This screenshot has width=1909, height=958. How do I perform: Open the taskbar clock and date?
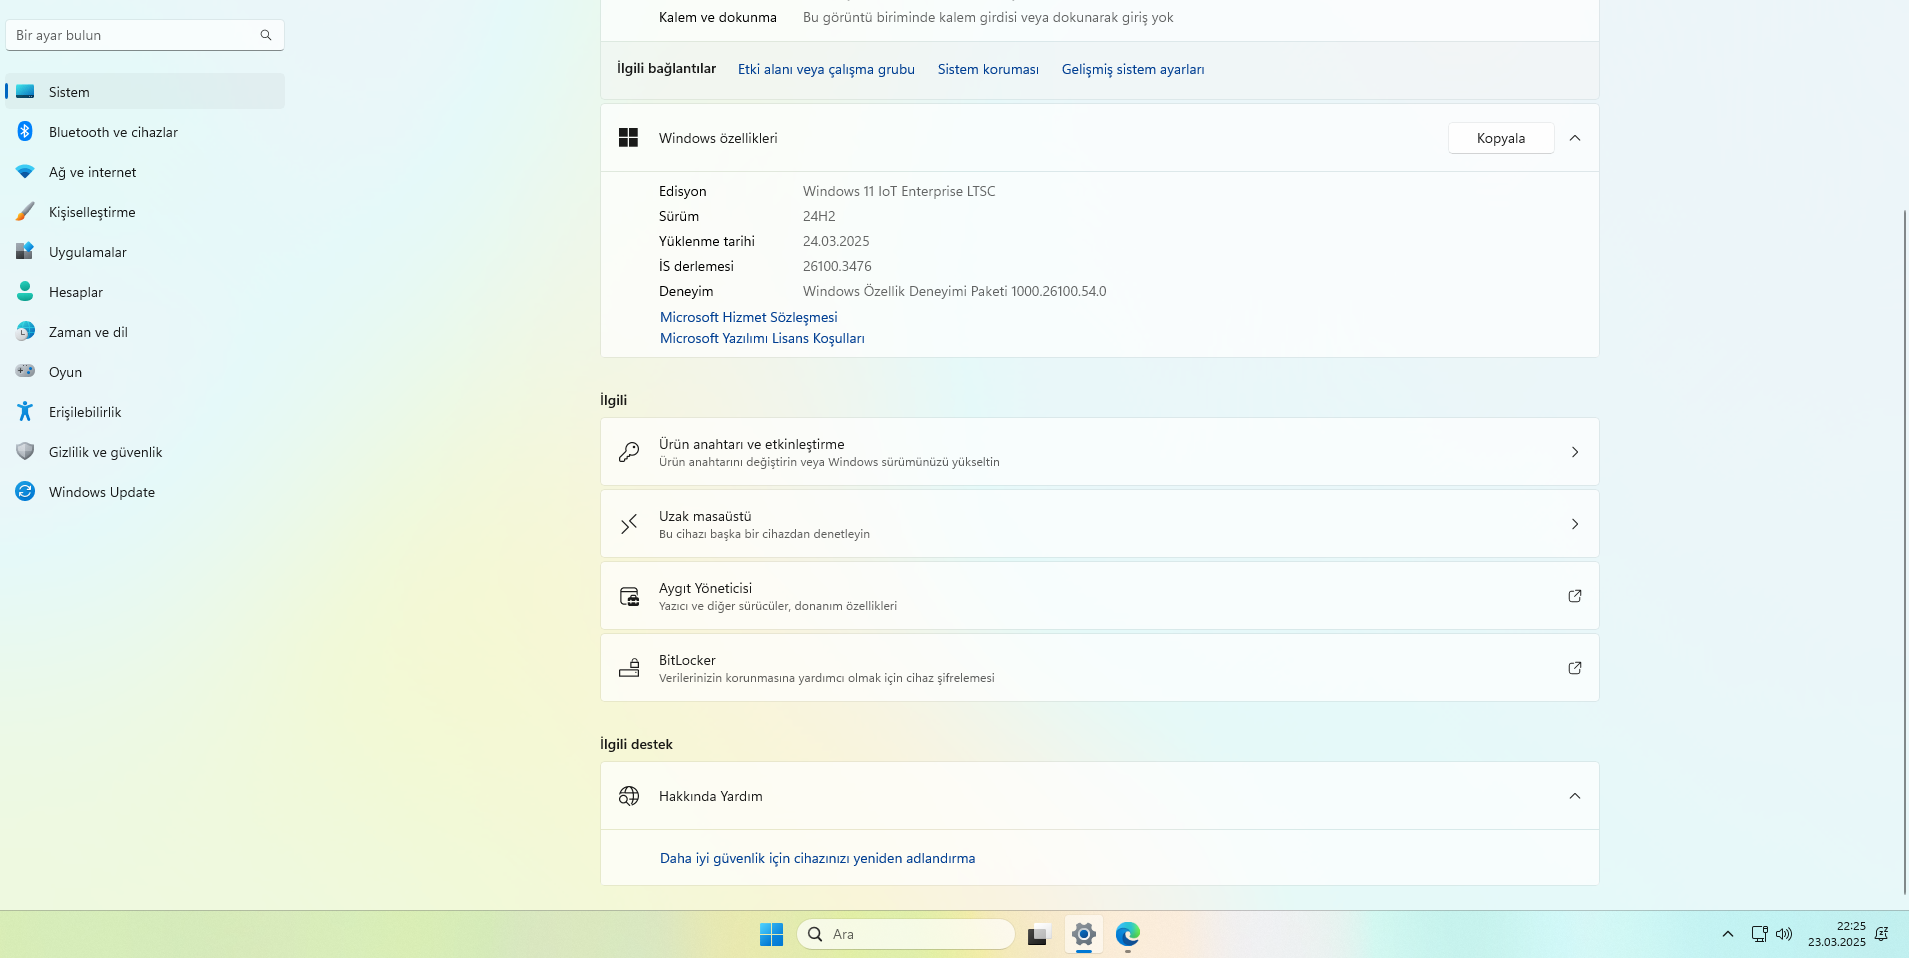point(1836,934)
